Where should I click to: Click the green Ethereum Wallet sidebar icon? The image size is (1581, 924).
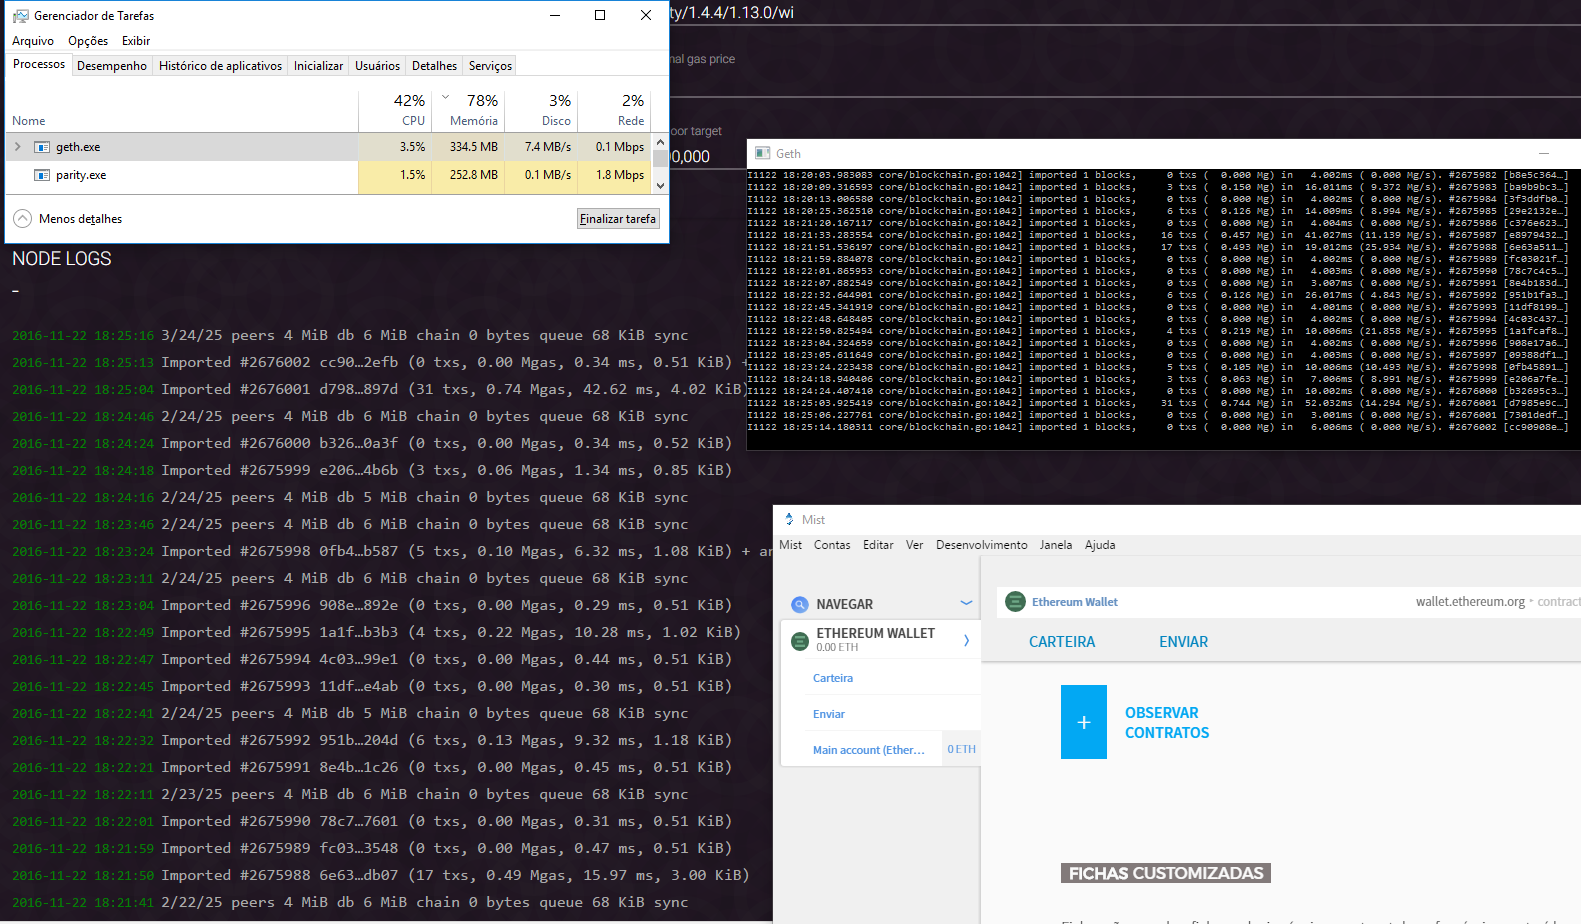point(799,641)
